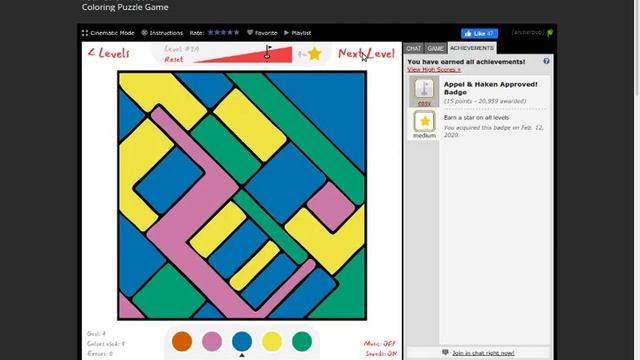The width and height of the screenshot is (640, 360).
Task: Click the flag marker on the red progress bar
Action: tap(268, 52)
